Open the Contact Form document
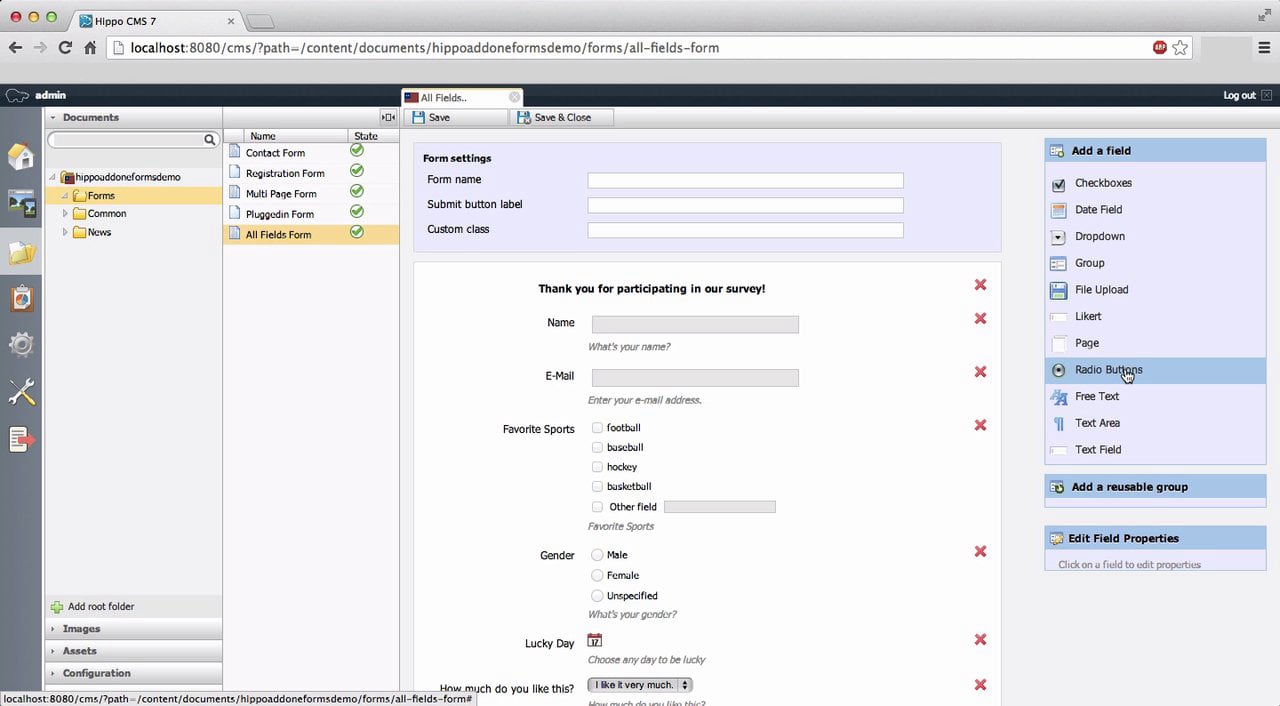The width and height of the screenshot is (1280, 706). tap(275, 153)
